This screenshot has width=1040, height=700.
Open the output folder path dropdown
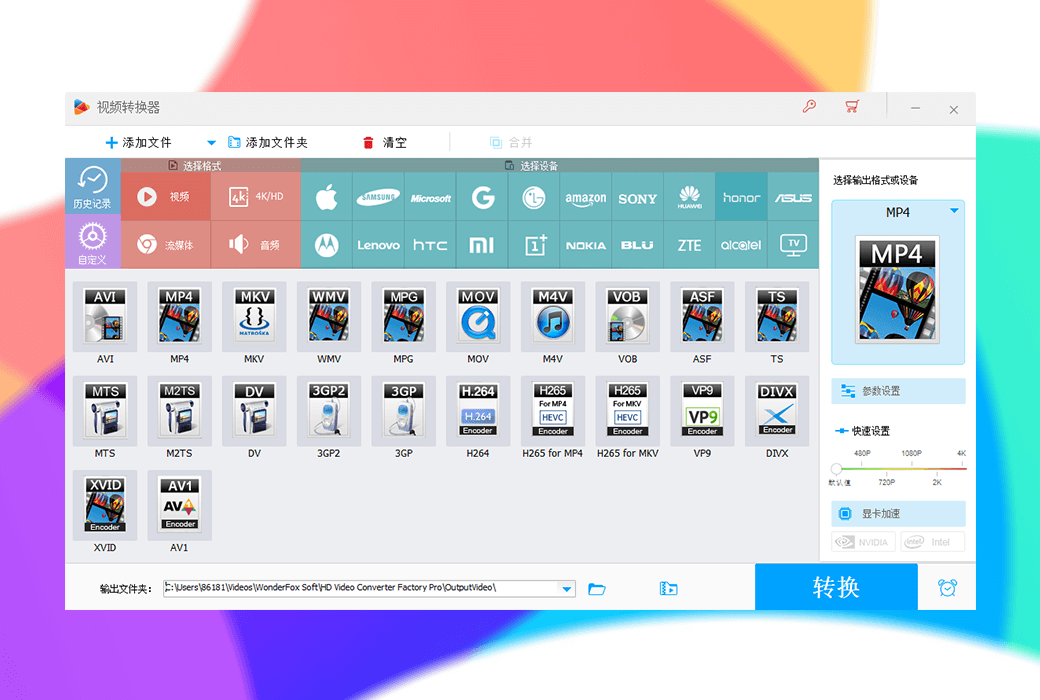(x=566, y=588)
